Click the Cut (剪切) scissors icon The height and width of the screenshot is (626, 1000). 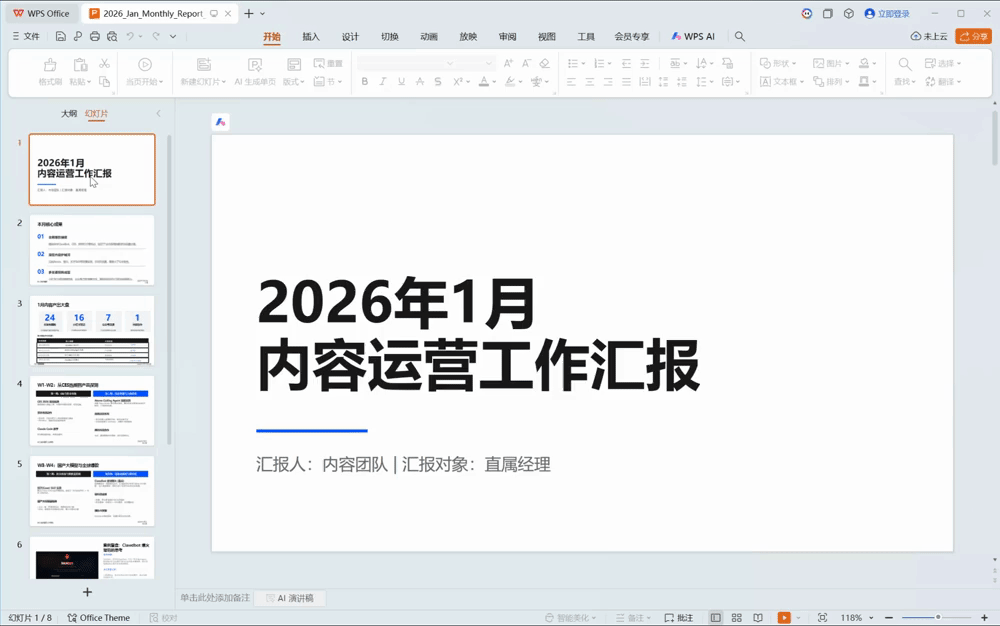pyautogui.click(x=103, y=64)
